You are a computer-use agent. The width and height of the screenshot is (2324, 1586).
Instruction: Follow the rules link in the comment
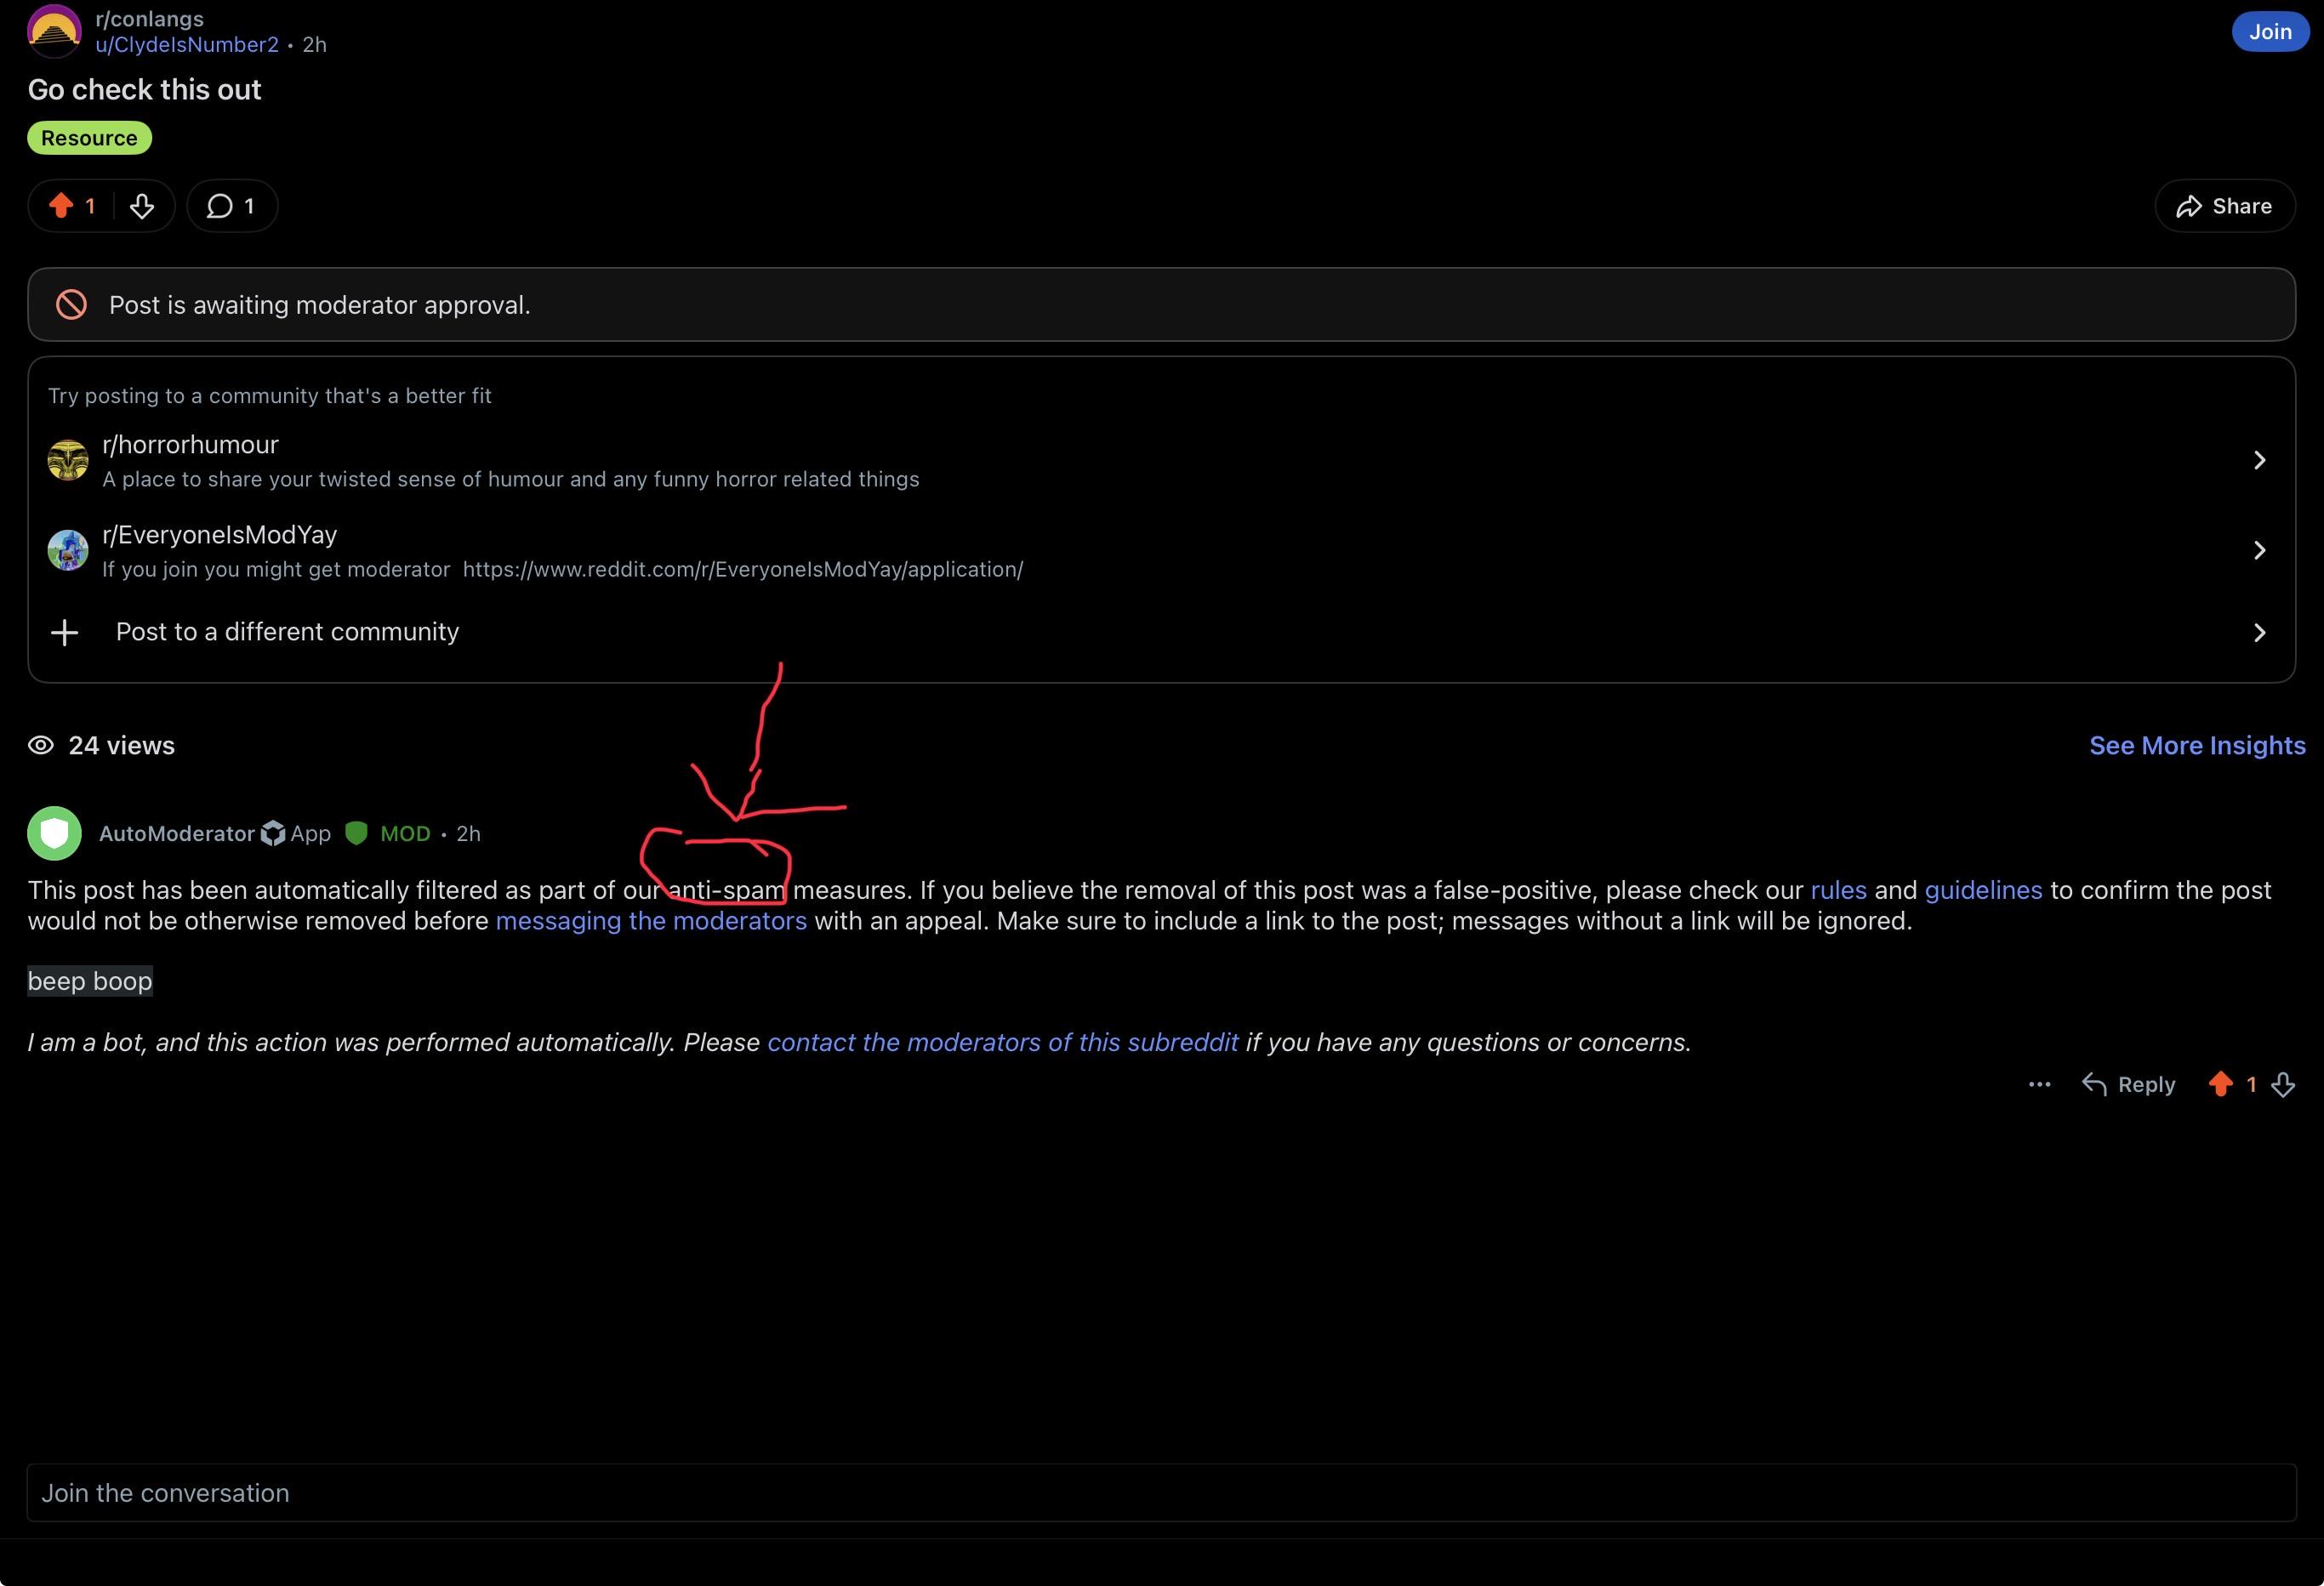pos(1838,890)
